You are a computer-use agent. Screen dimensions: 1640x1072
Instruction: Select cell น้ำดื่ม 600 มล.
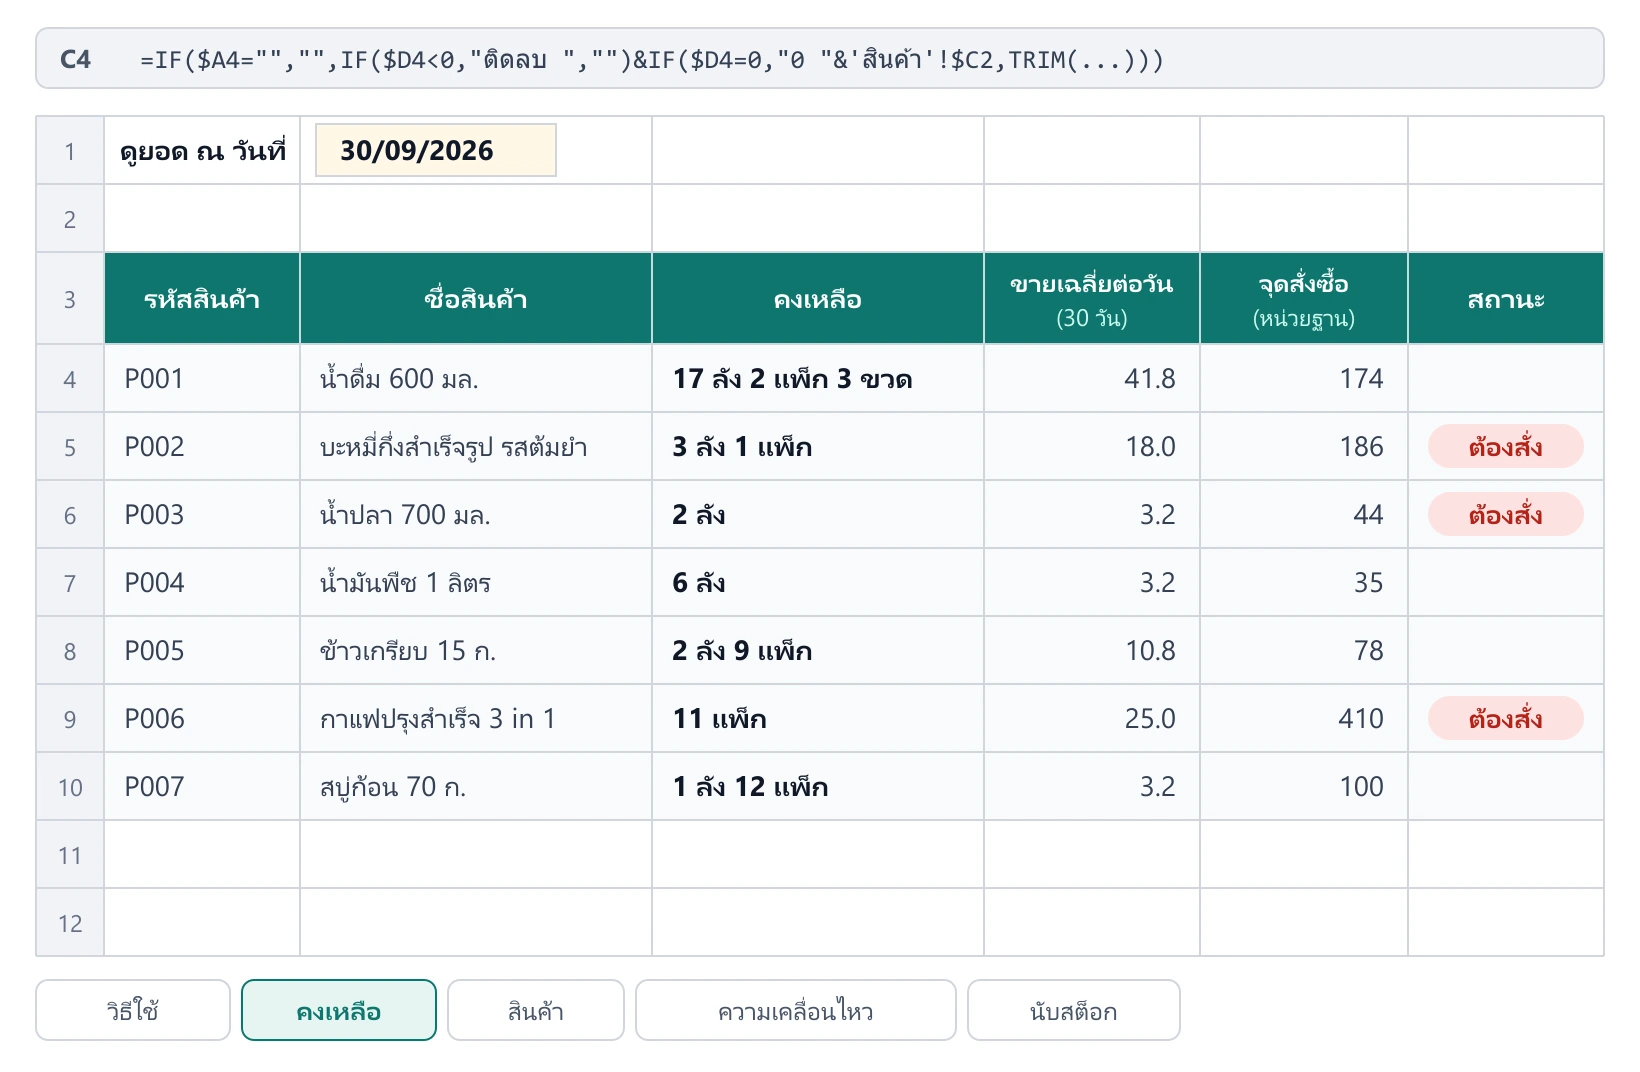tap(476, 379)
